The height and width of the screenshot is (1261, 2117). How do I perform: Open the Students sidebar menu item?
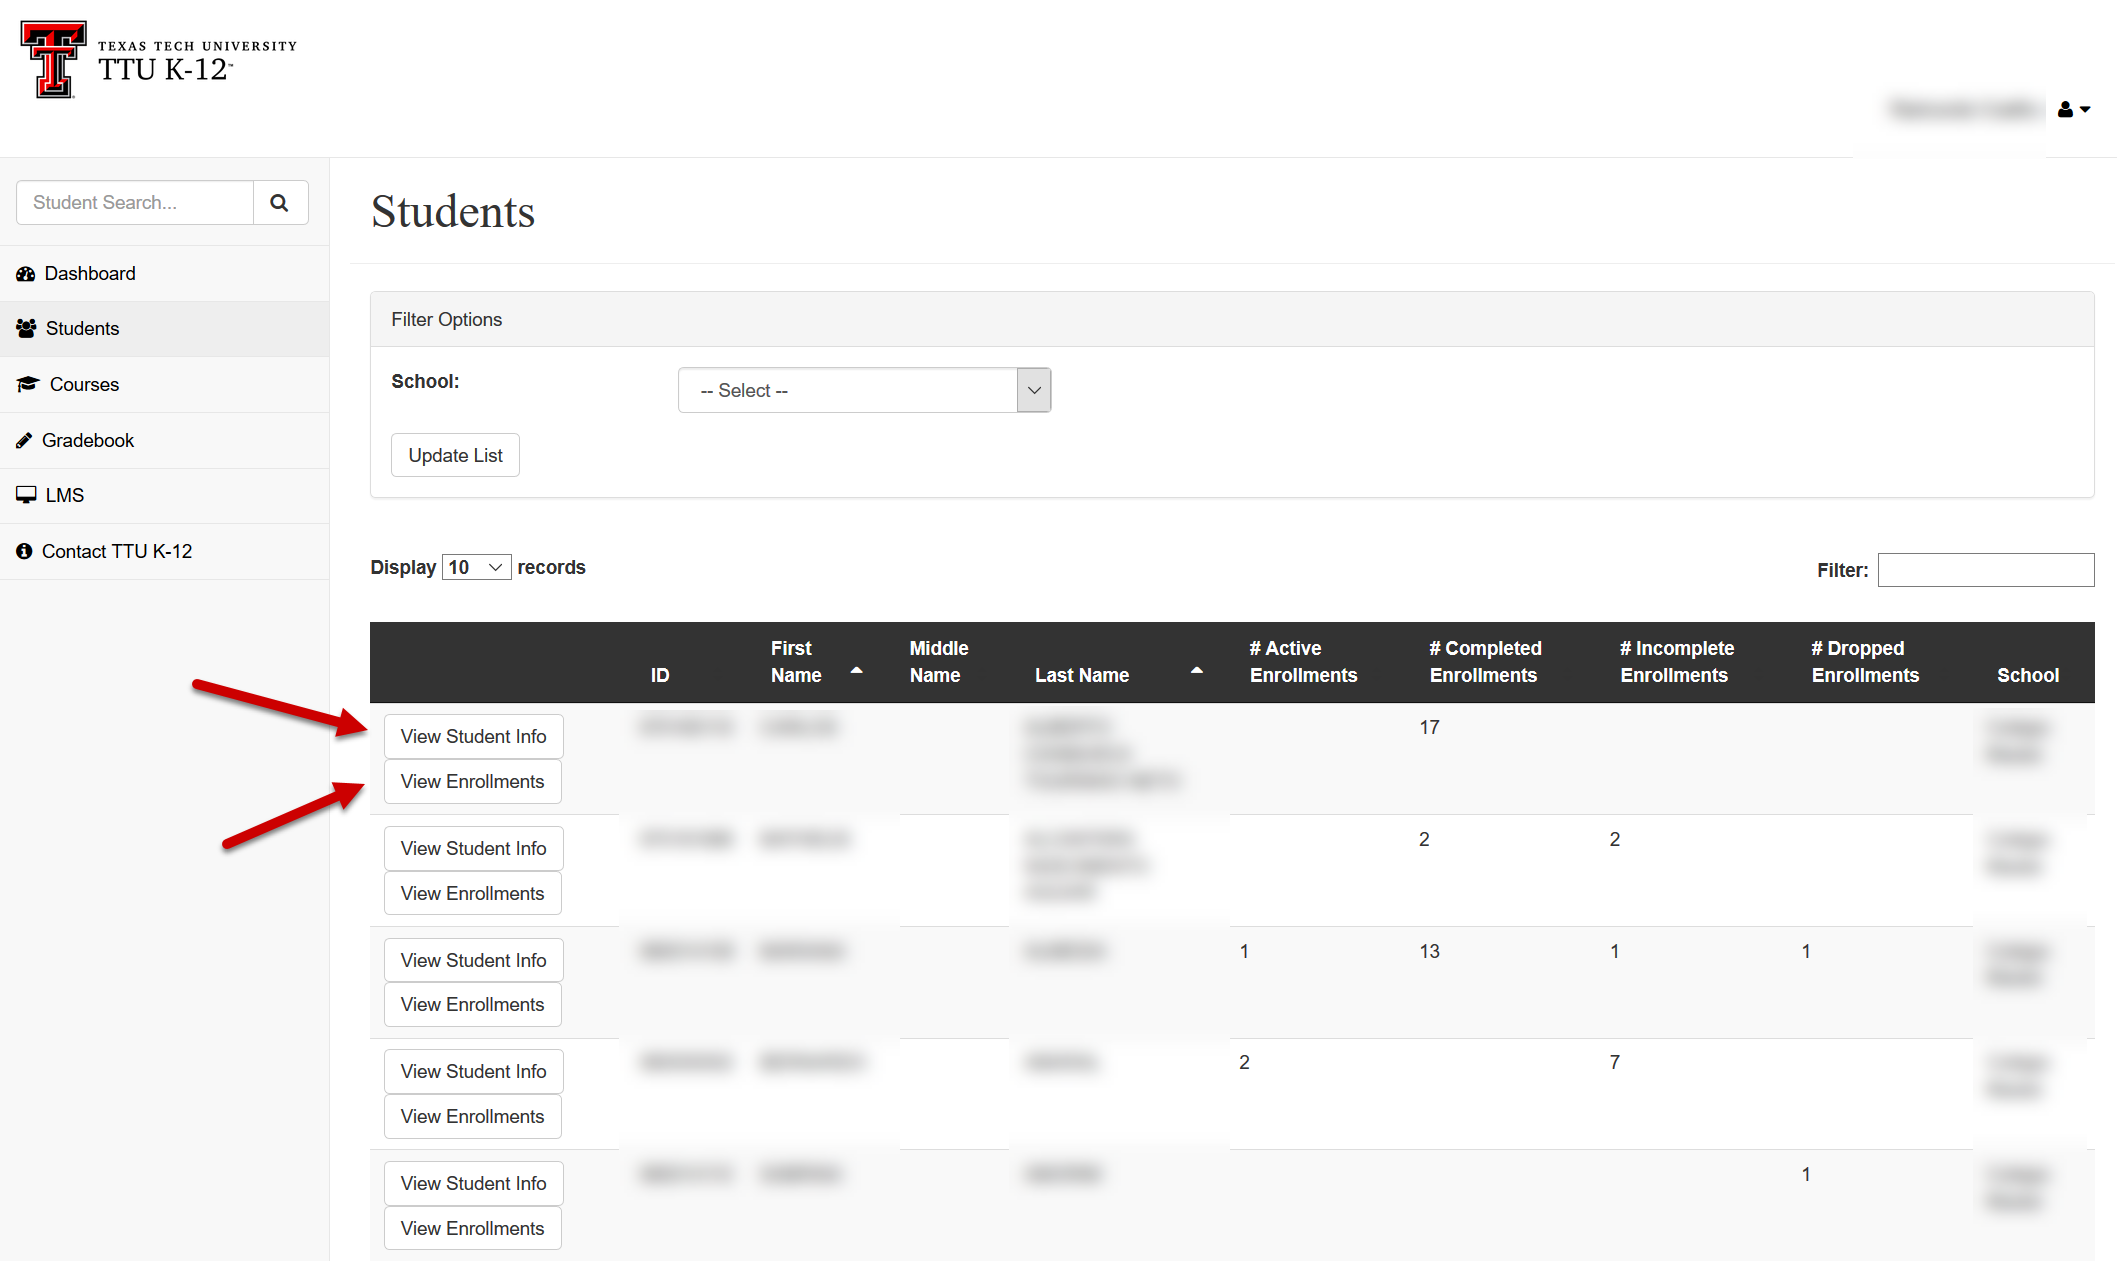(x=82, y=329)
